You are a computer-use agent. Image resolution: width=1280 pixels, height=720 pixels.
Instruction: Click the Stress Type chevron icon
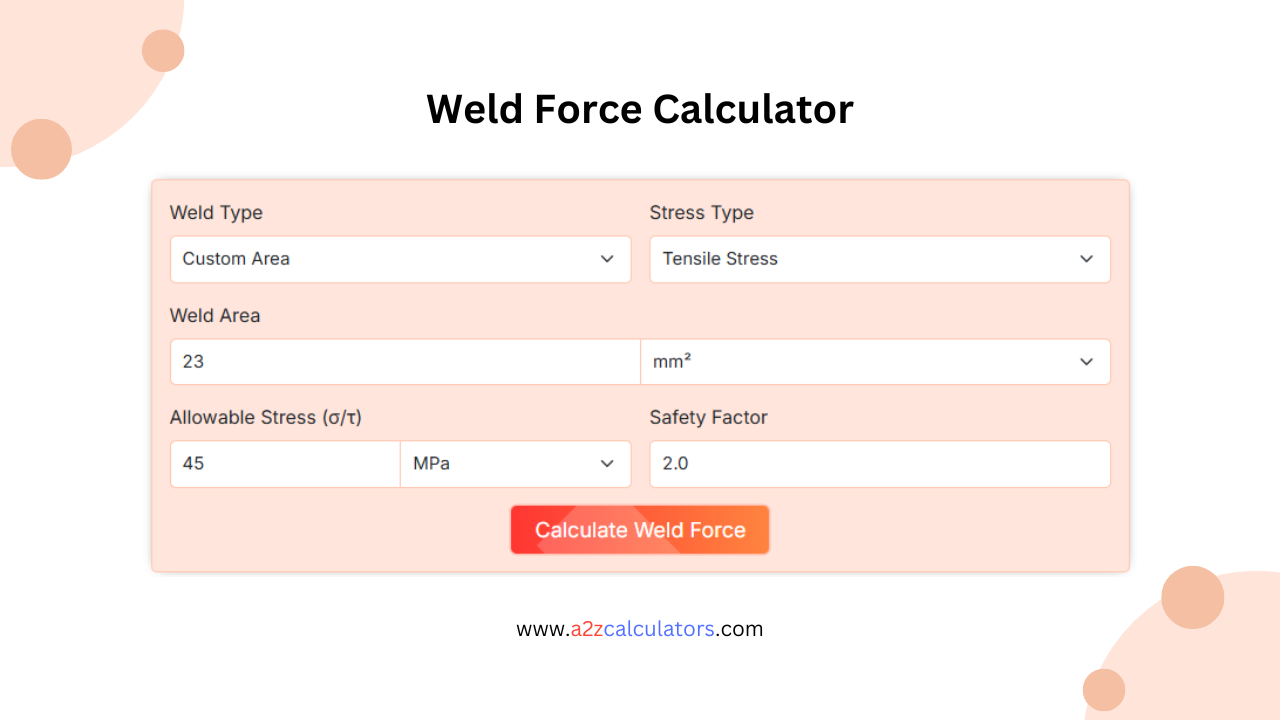coord(1087,259)
